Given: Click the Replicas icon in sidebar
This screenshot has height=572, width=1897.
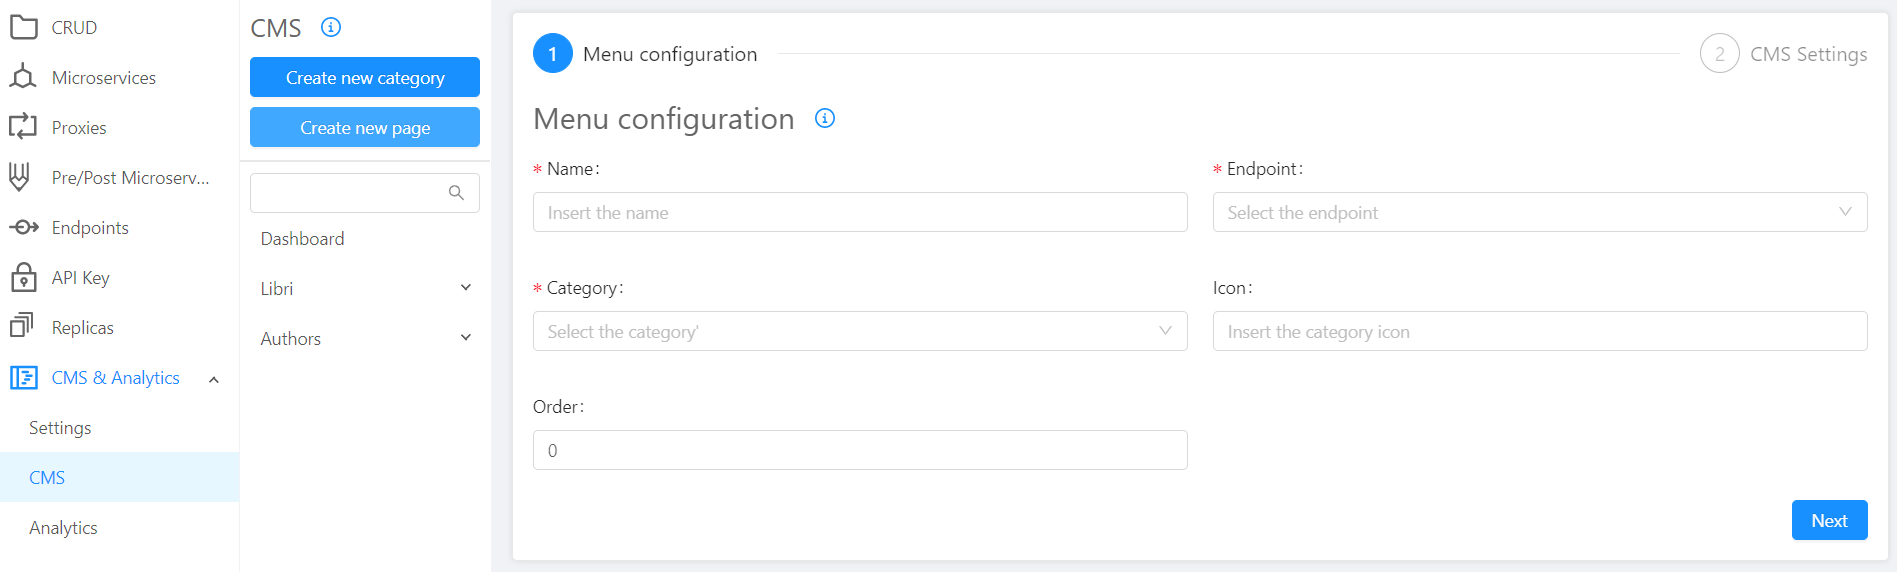Looking at the screenshot, I should (x=22, y=327).
